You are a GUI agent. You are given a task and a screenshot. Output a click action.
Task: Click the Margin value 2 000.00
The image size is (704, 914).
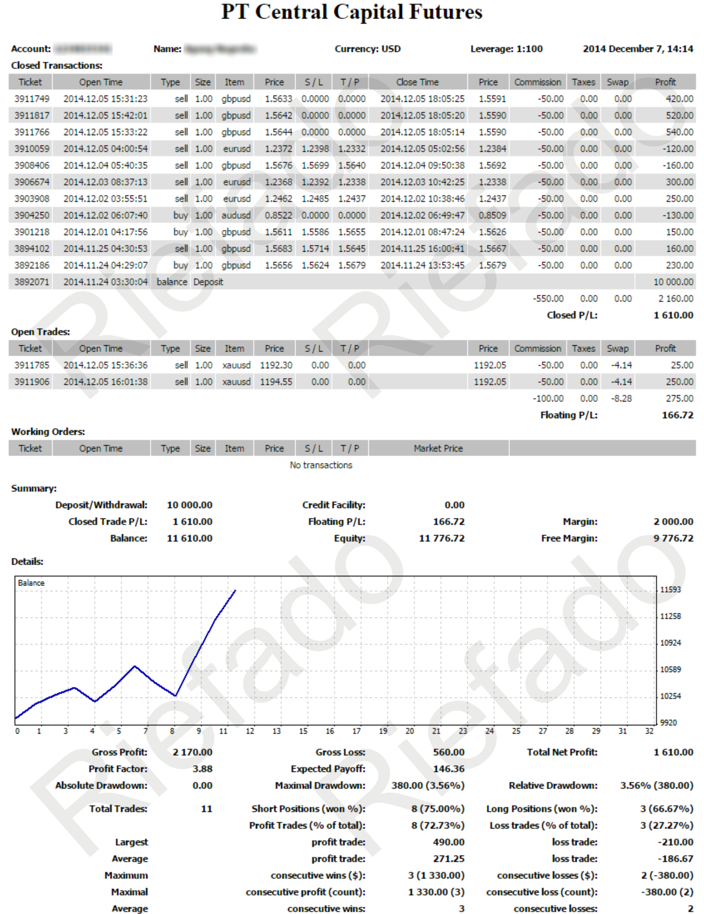[x=673, y=522]
